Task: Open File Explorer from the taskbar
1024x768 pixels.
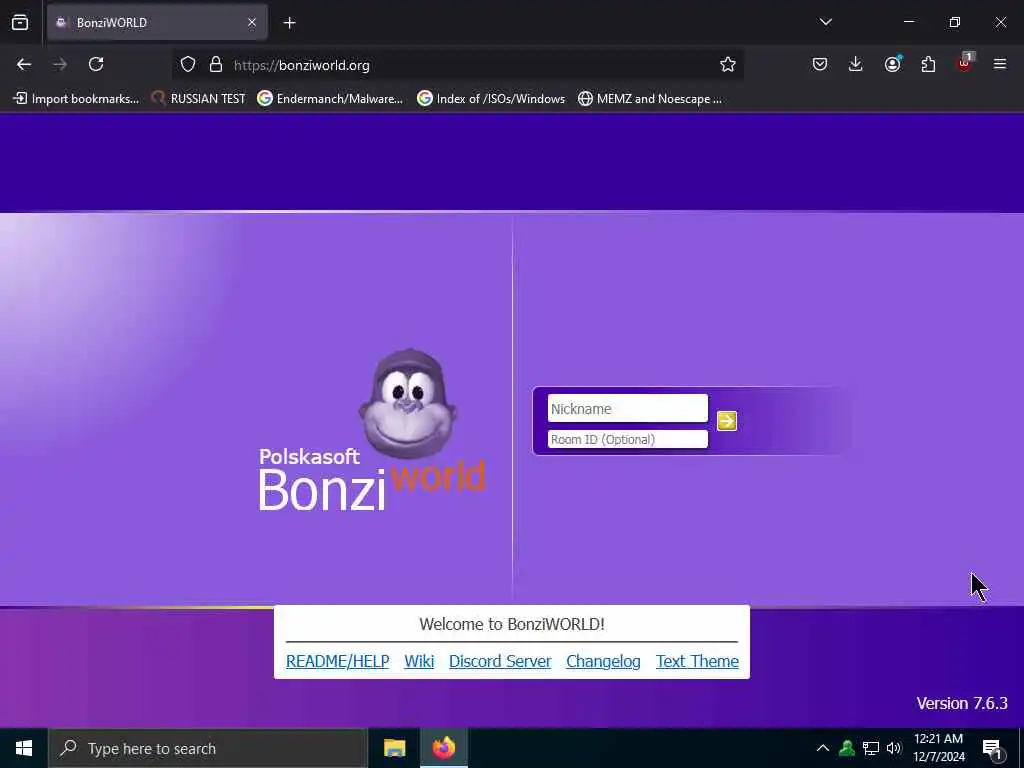Action: coord(394,748)
